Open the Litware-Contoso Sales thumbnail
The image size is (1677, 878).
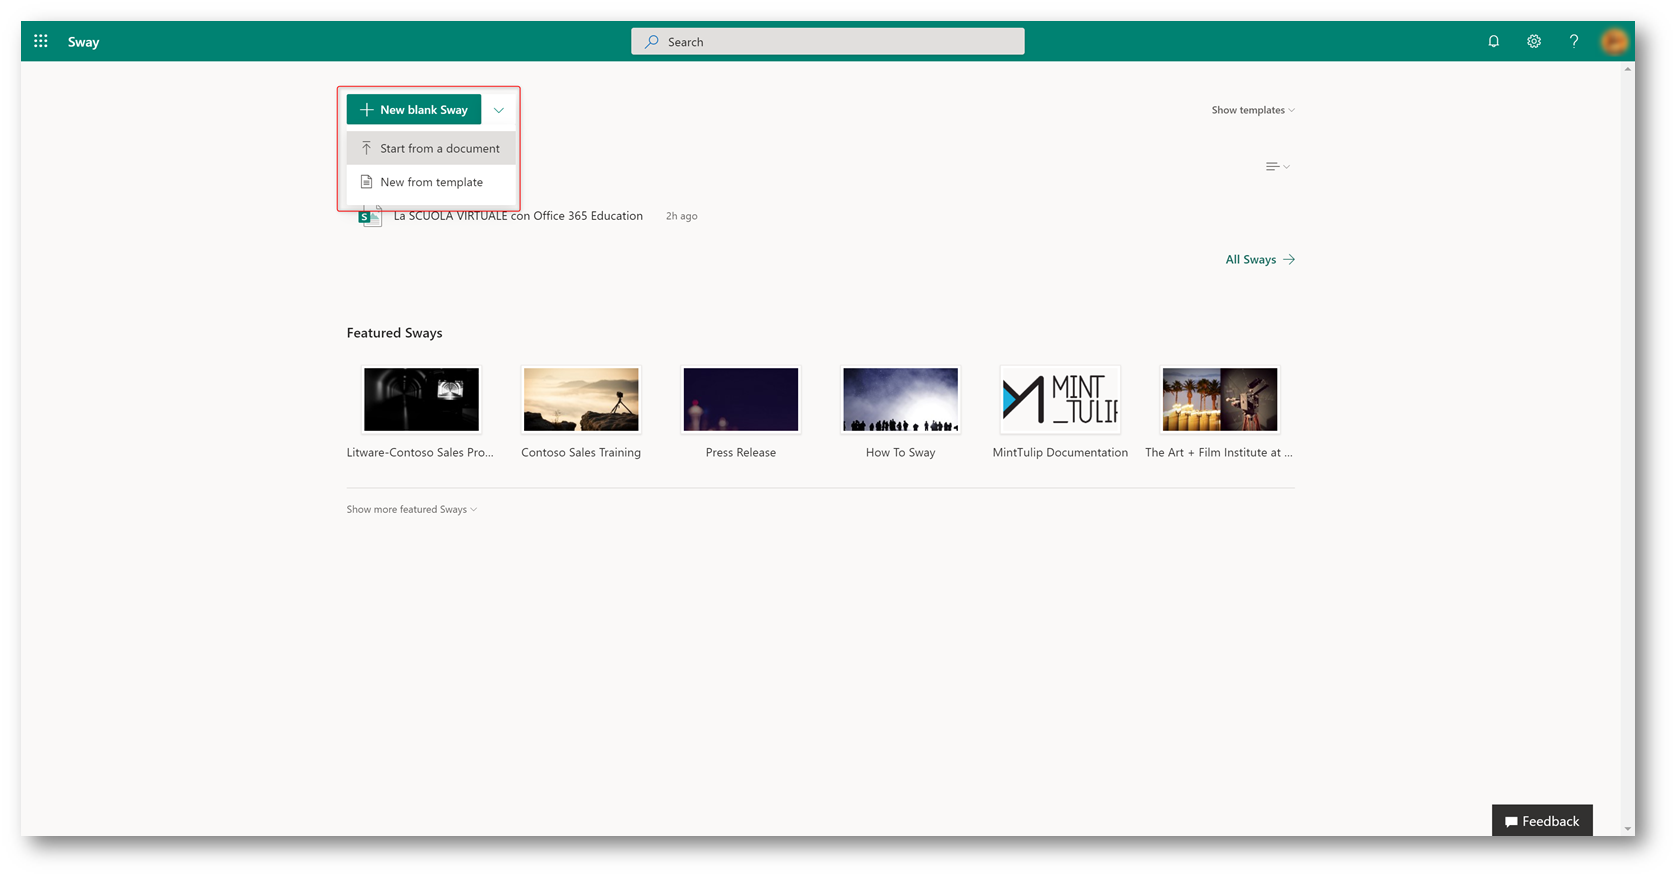pyautogui.click(x=421, y=399)
